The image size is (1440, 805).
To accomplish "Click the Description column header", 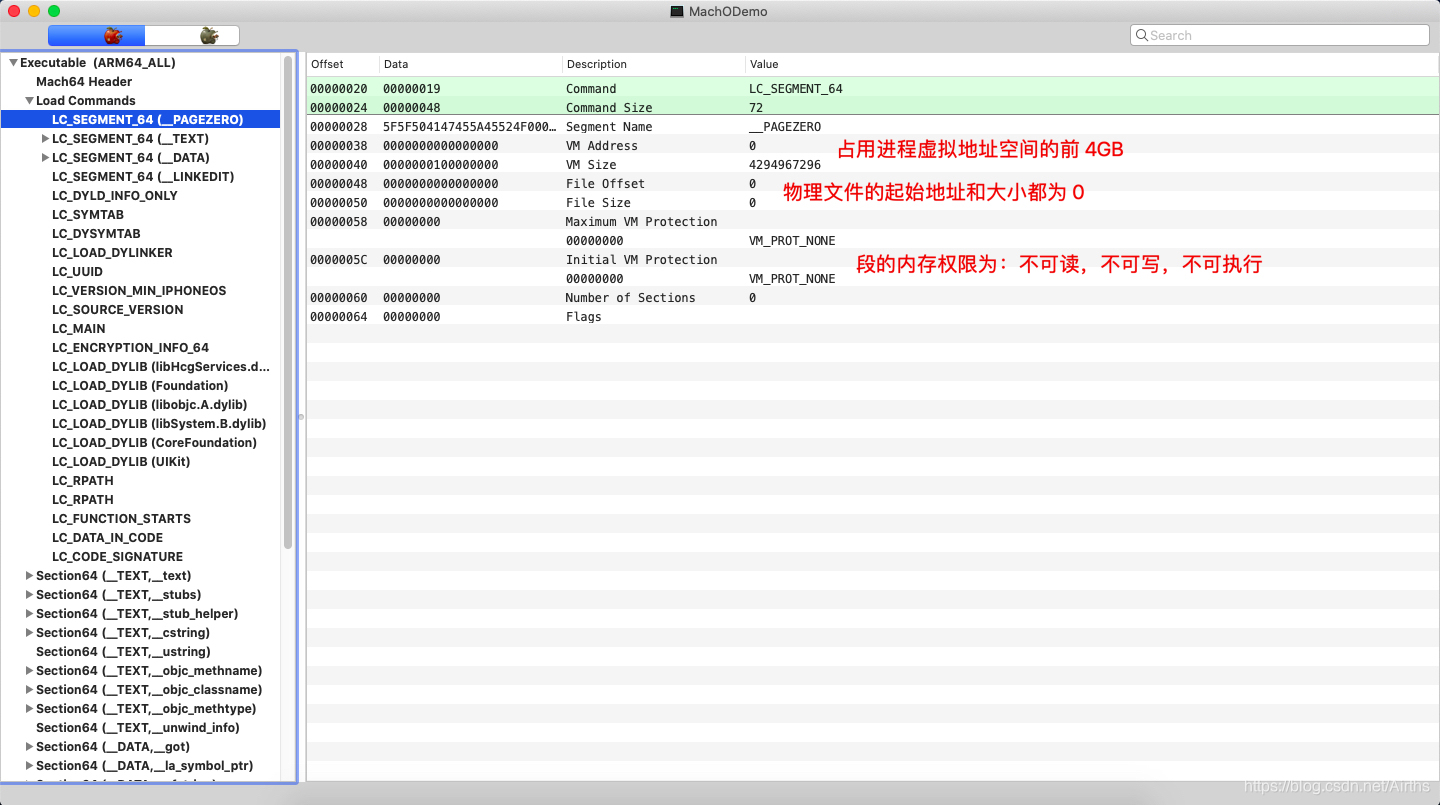I will click(654, 64).
